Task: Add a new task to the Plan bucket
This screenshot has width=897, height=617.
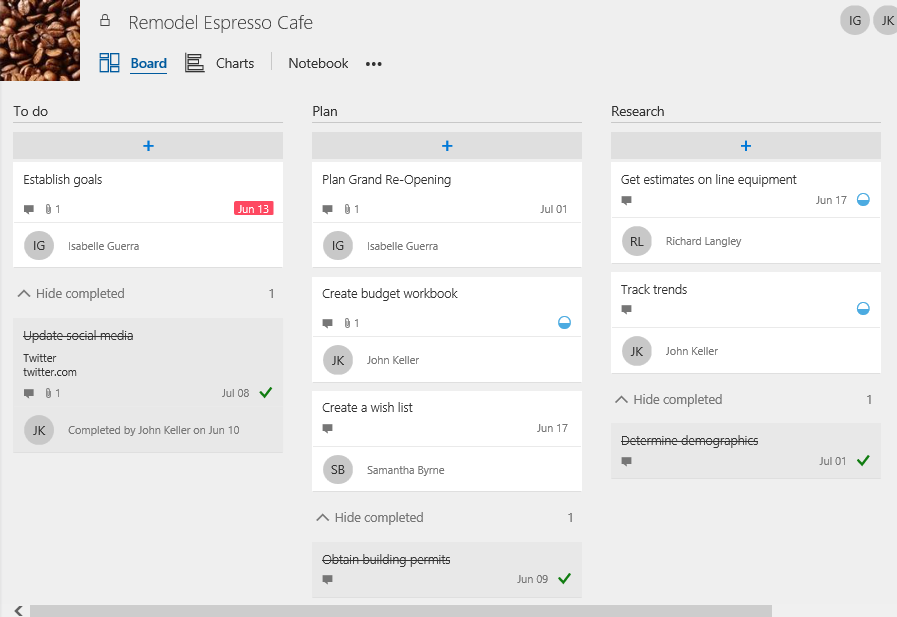Action: click(446, 145)
